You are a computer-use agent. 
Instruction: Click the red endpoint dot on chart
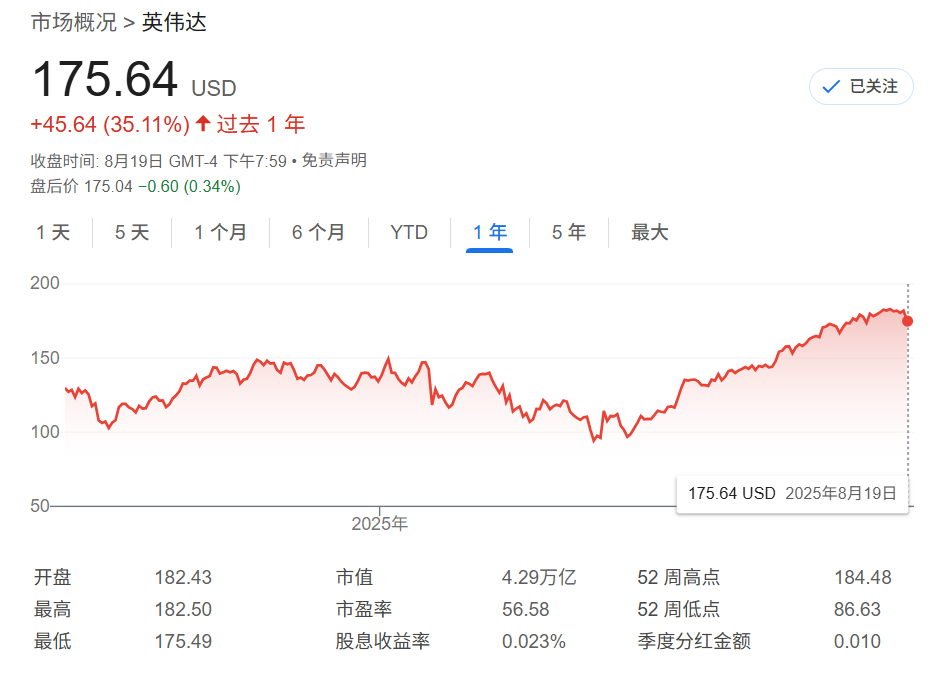pyautogui.click(x=907, y=321)
